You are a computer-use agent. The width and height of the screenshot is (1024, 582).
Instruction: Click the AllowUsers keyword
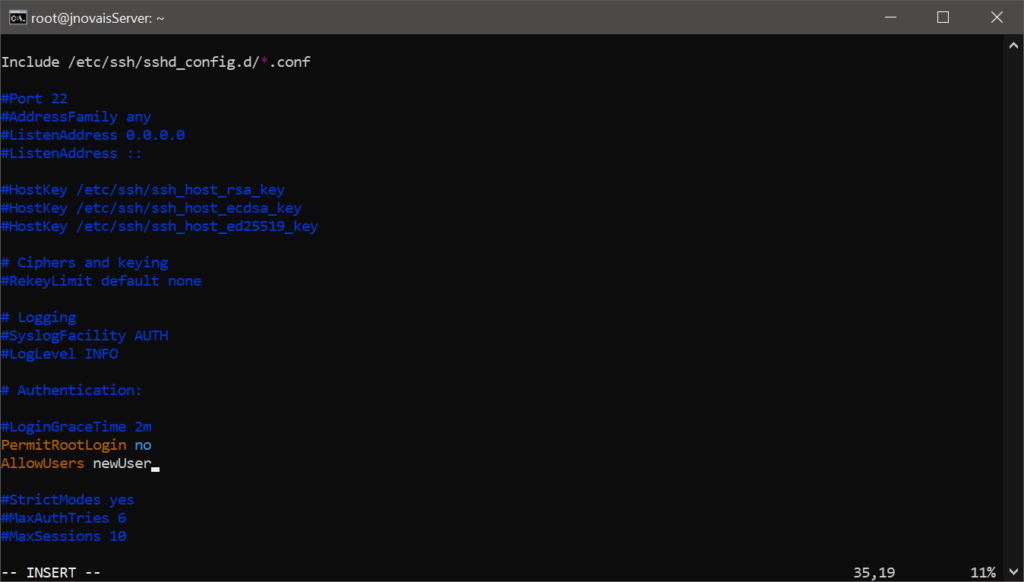(x=42, y=464)
